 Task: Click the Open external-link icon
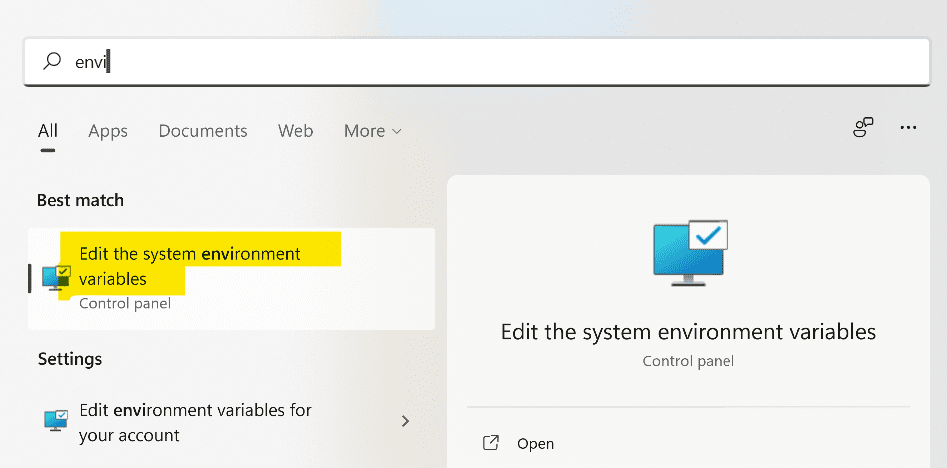(491, 443)
